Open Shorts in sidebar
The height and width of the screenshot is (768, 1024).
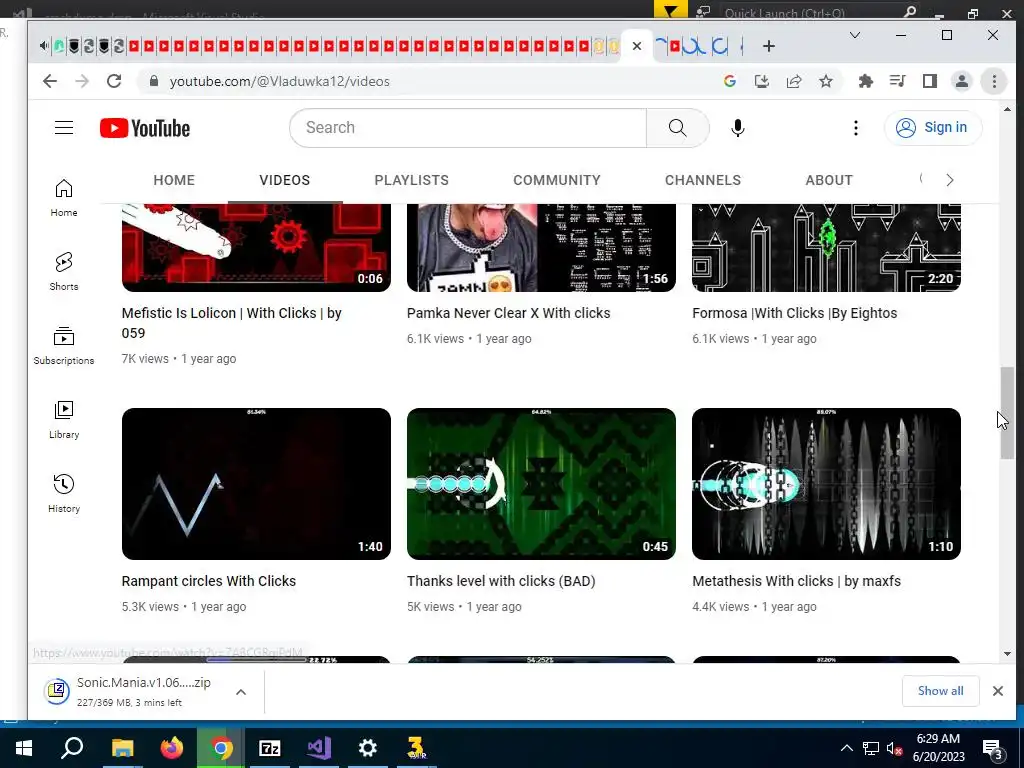coord(64,272)
